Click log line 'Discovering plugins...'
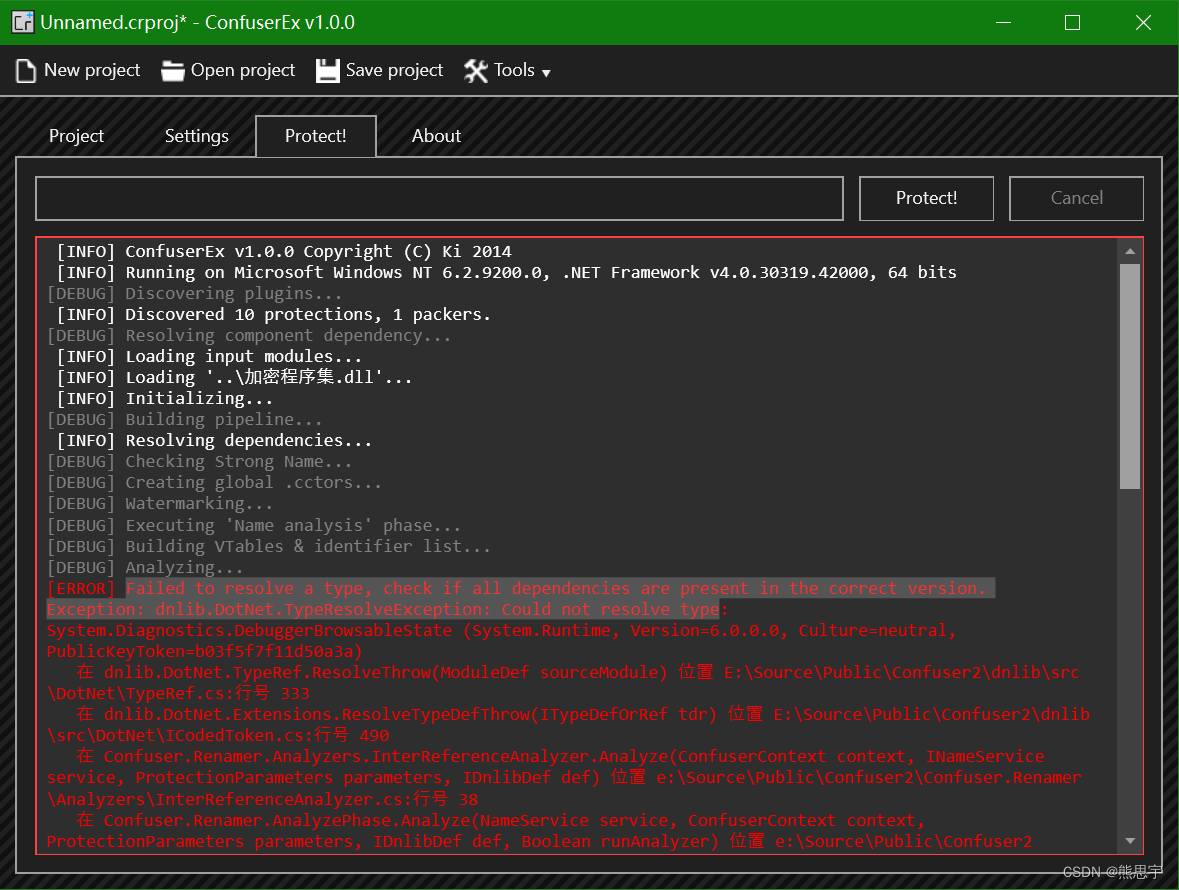 (194, 294)
